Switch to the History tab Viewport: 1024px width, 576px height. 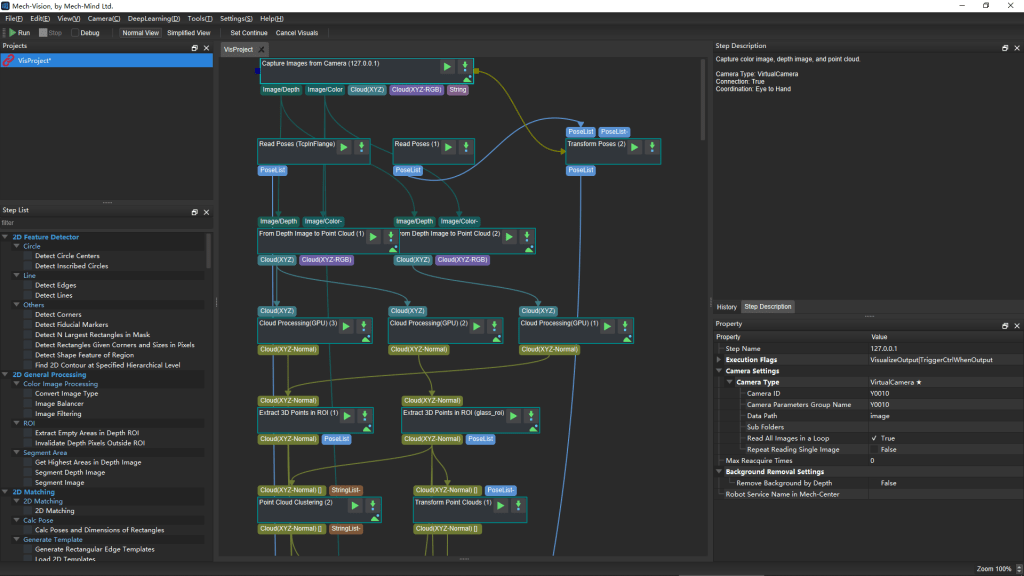point(727,307)
